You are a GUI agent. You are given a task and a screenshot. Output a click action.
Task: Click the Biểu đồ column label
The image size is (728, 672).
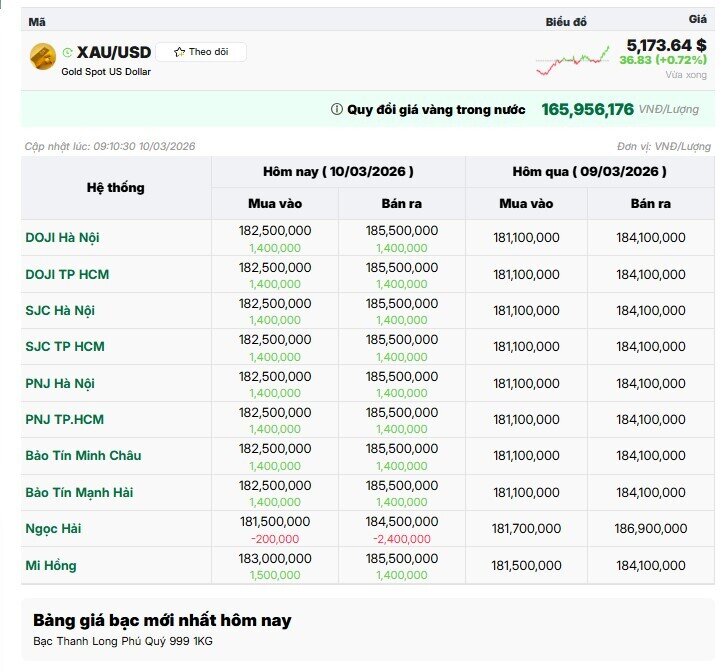566,22
